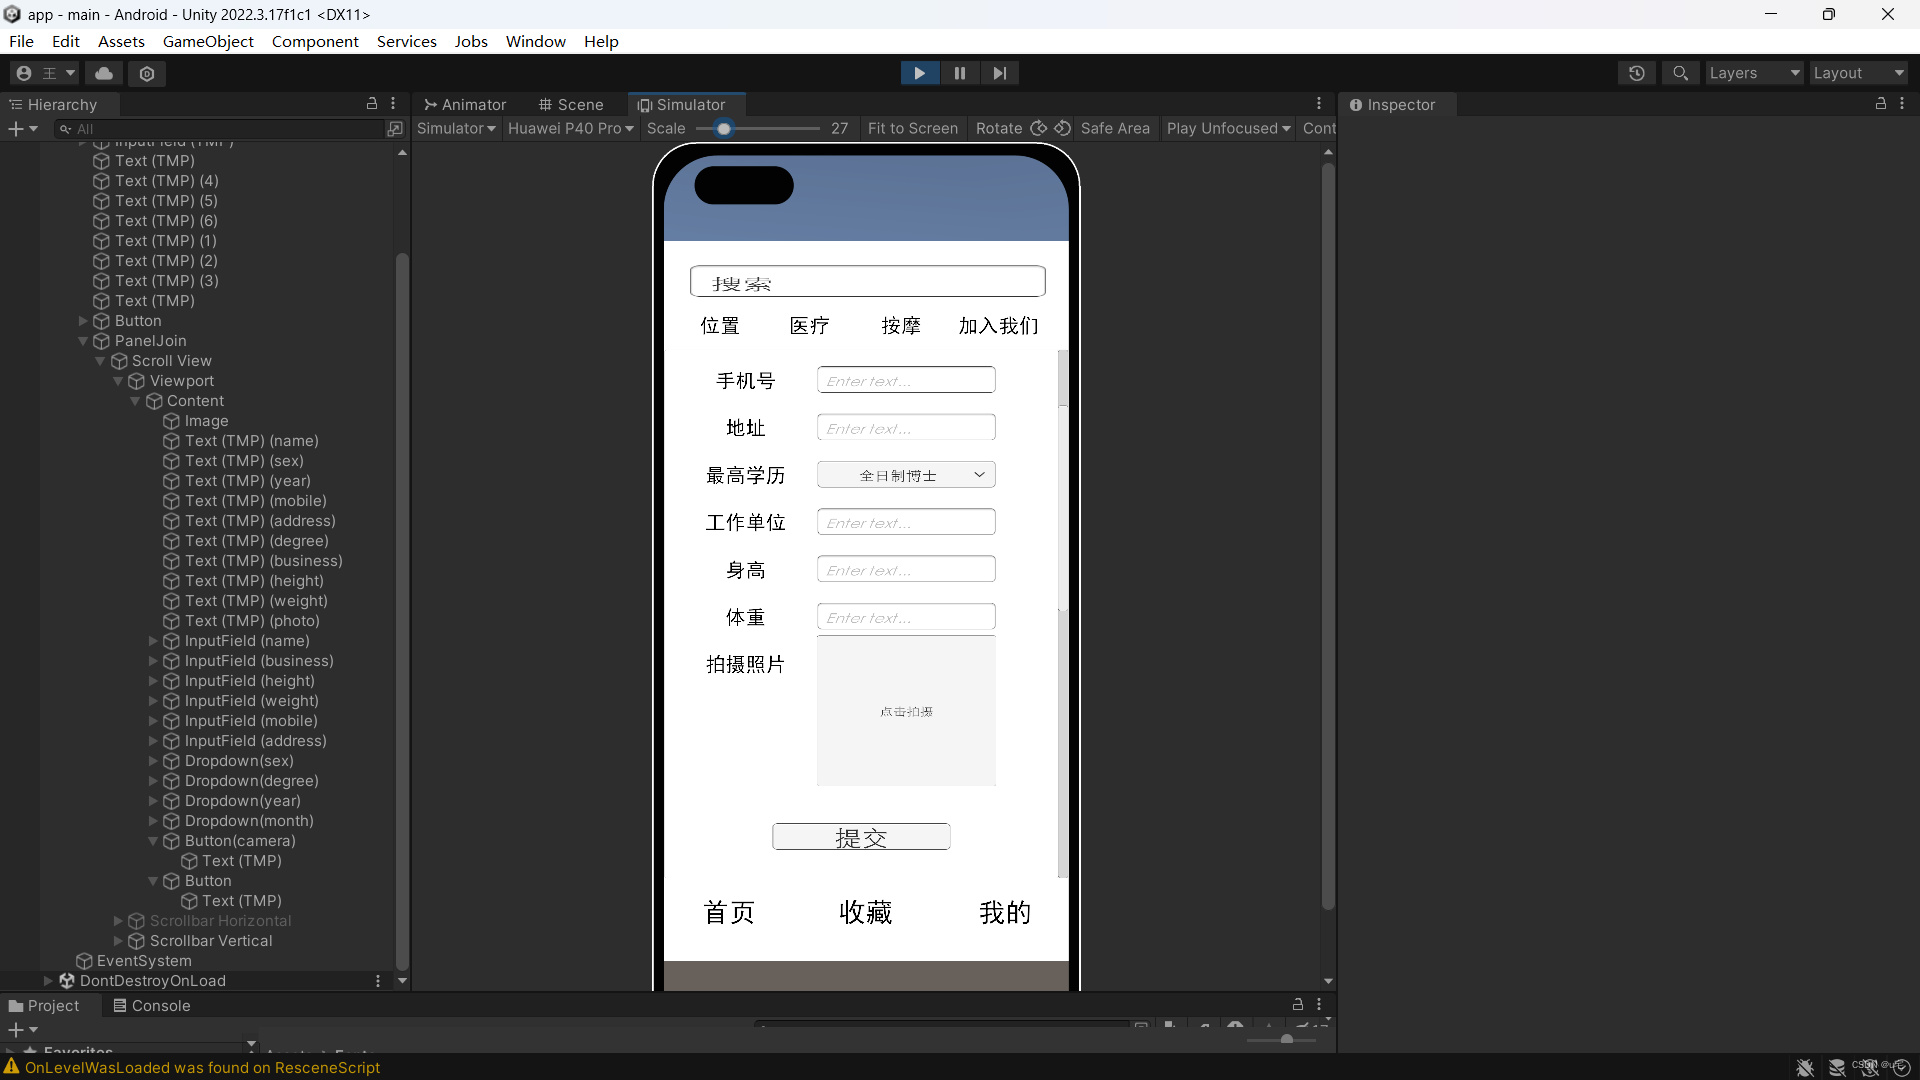Screen dimensions: 1920x1080
Task: Click the disabled debugger bug icon in status bar
Action: tap(1805, 1068)
